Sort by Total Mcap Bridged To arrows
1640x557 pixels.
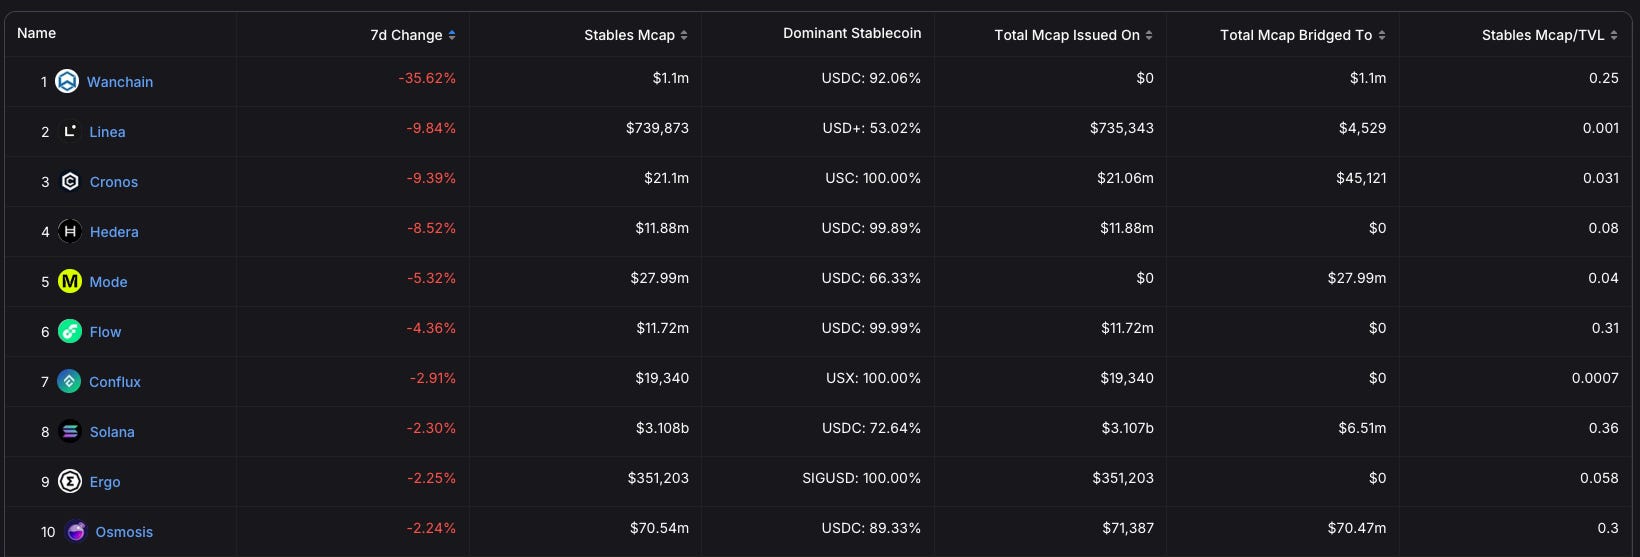pos(1382,35)
